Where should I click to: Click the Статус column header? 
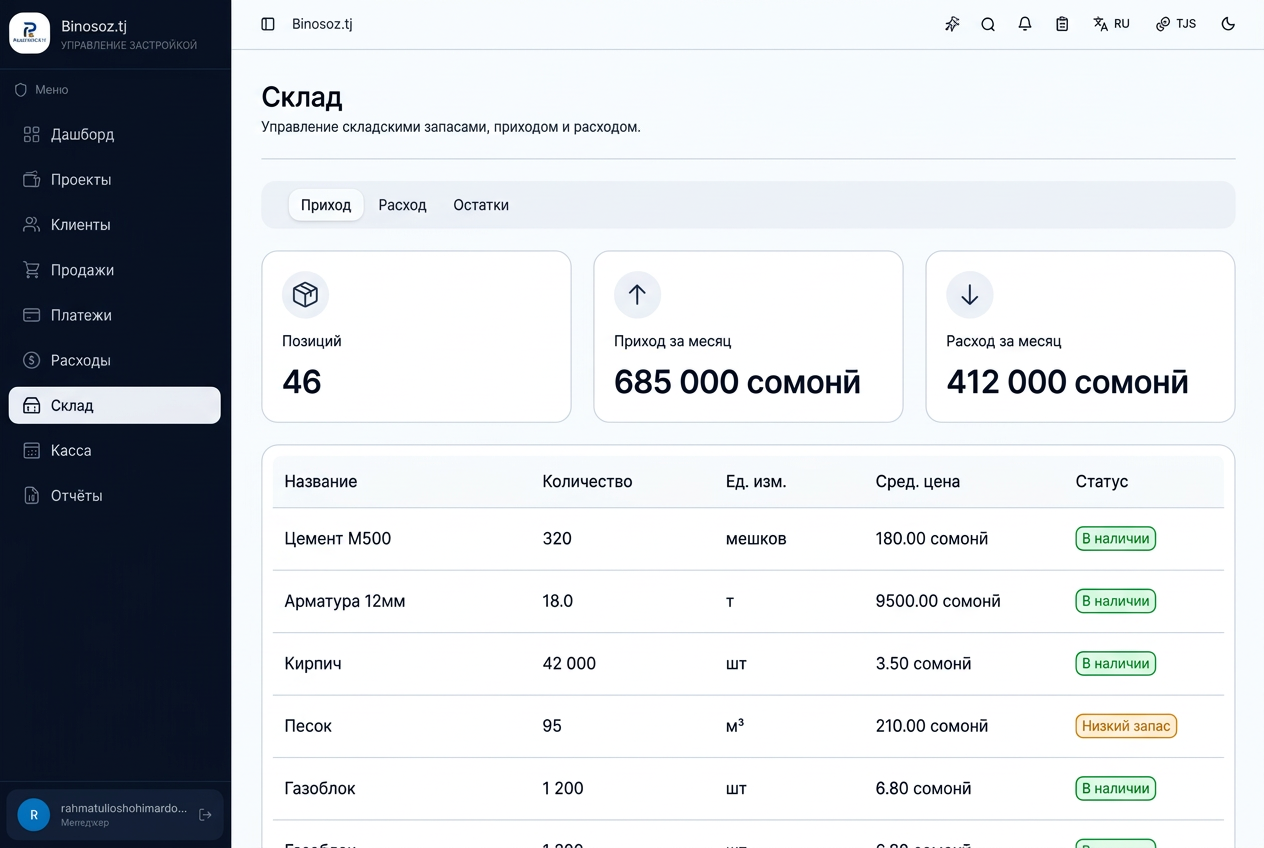pyautogui.click(x=1102, y=481)
